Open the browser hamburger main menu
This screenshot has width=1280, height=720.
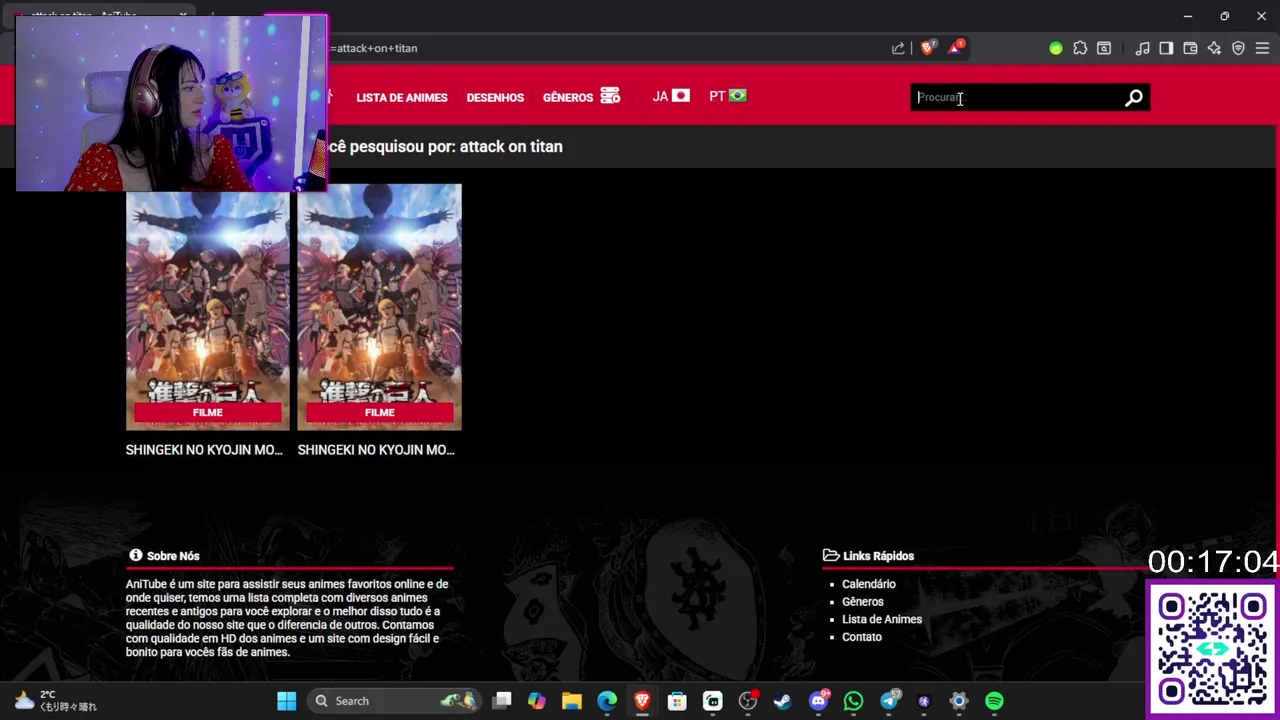pyautogui.click(x=1262, y=48)
